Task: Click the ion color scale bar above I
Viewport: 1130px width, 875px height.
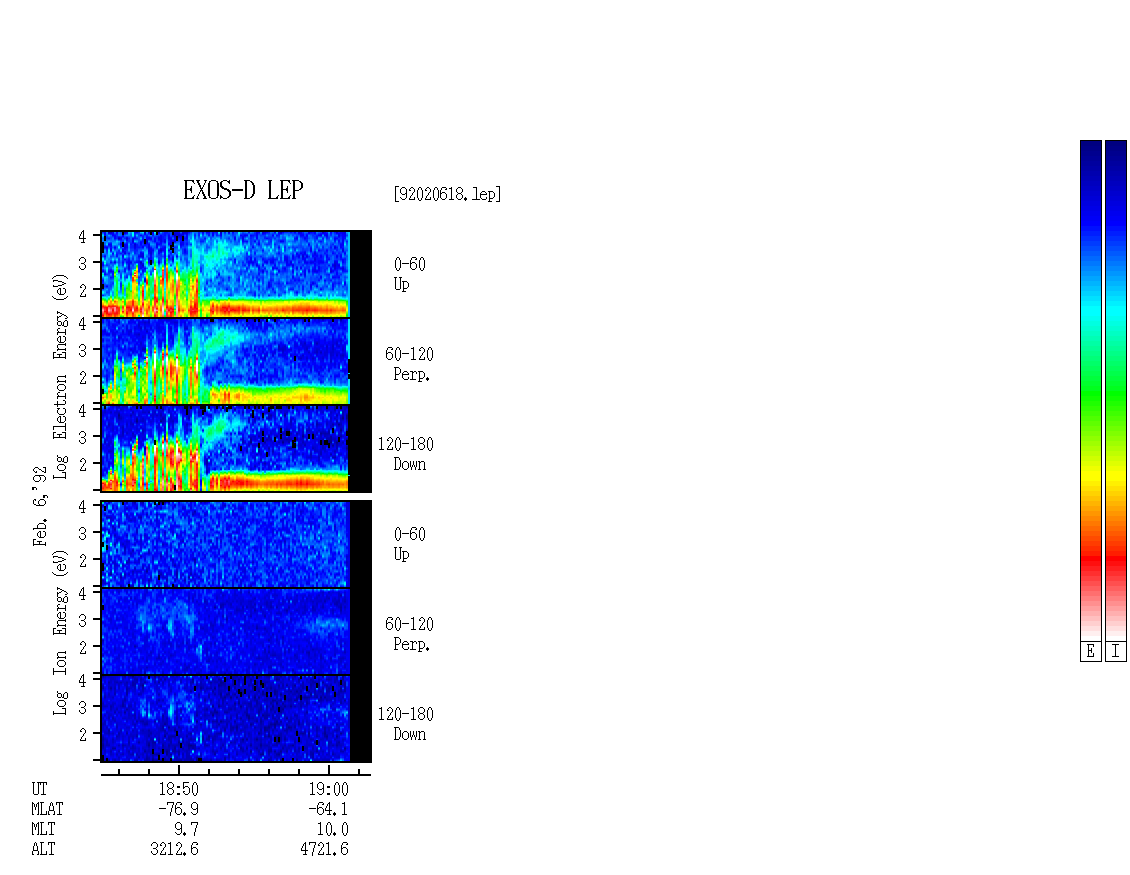Action: [x=1116, y=390]
